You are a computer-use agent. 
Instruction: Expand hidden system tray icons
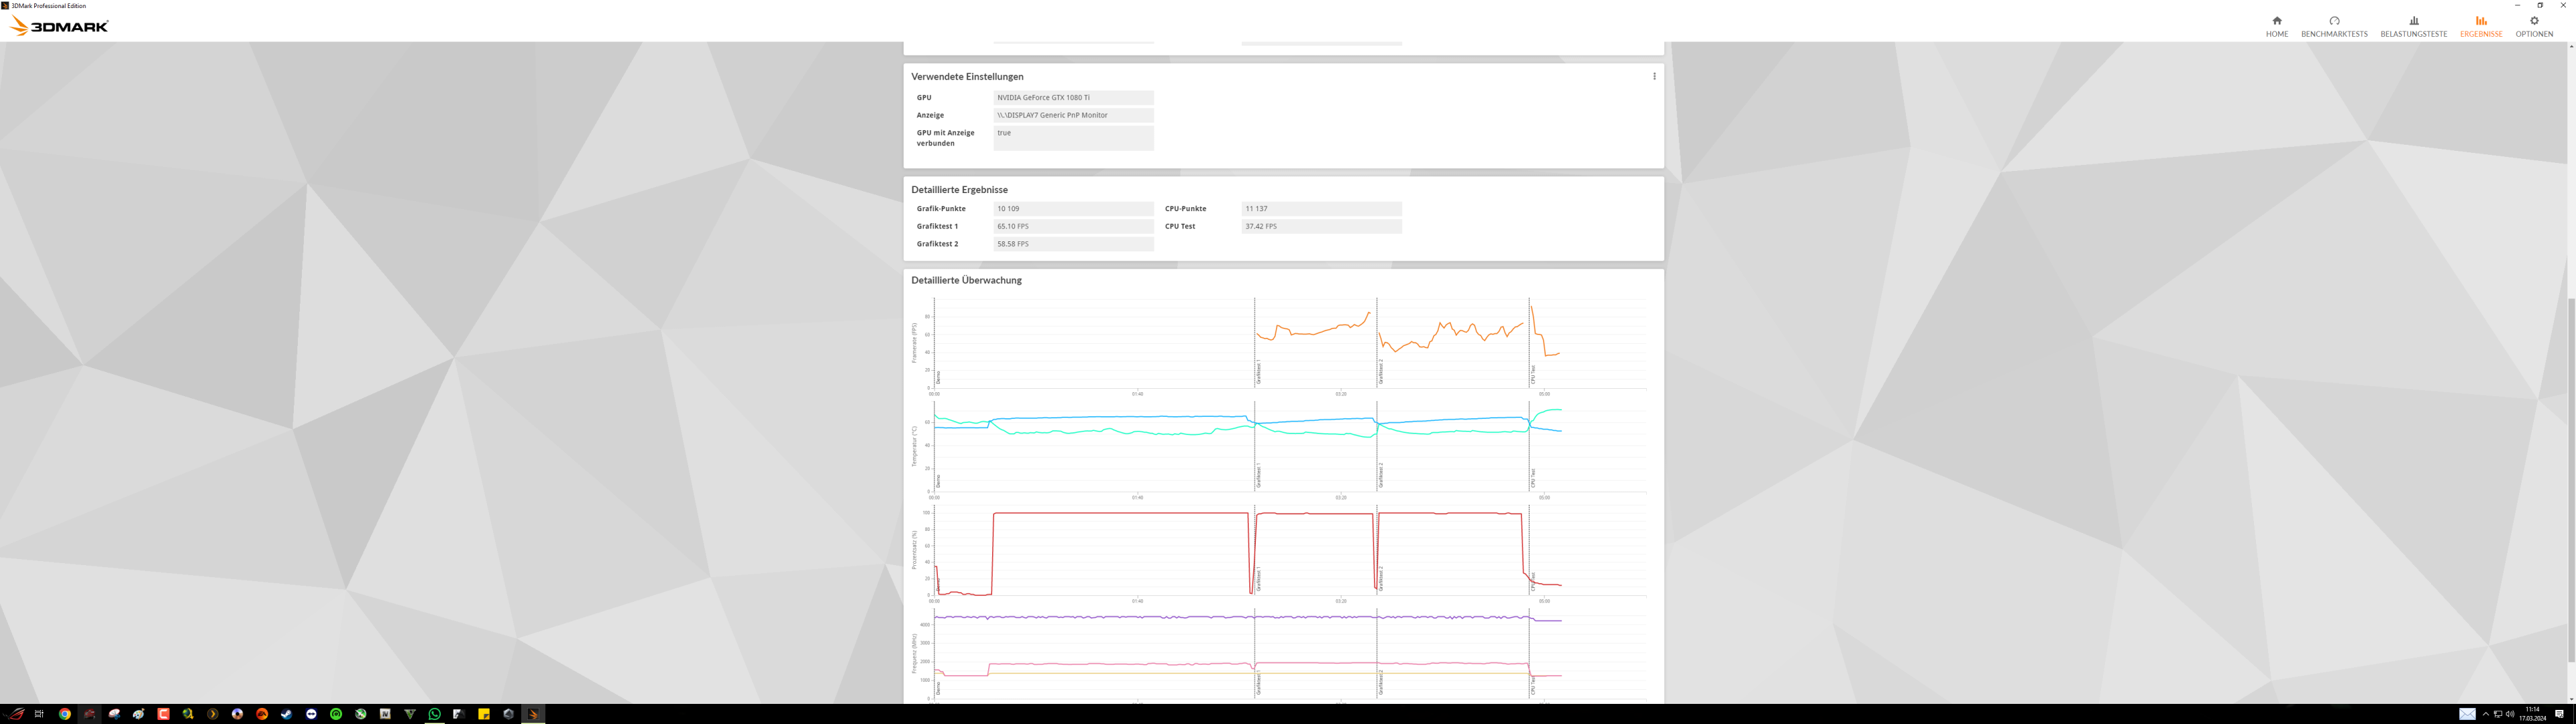[2486, 714]
